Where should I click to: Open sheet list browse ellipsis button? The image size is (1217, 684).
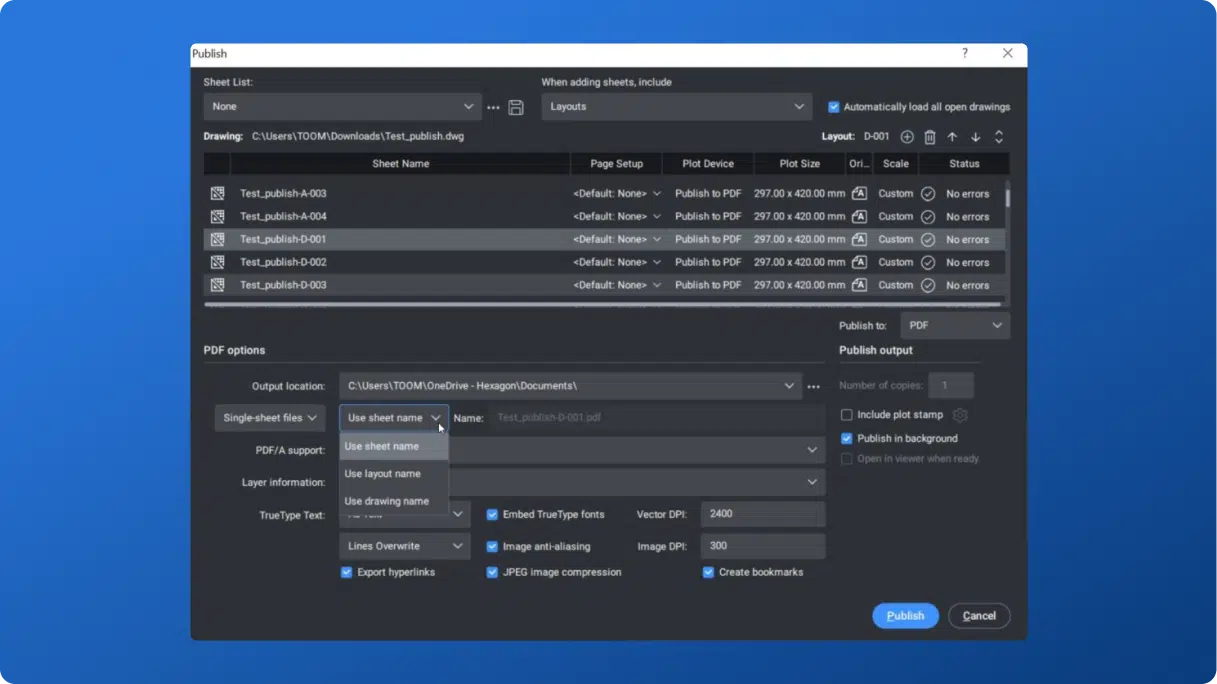493,107
